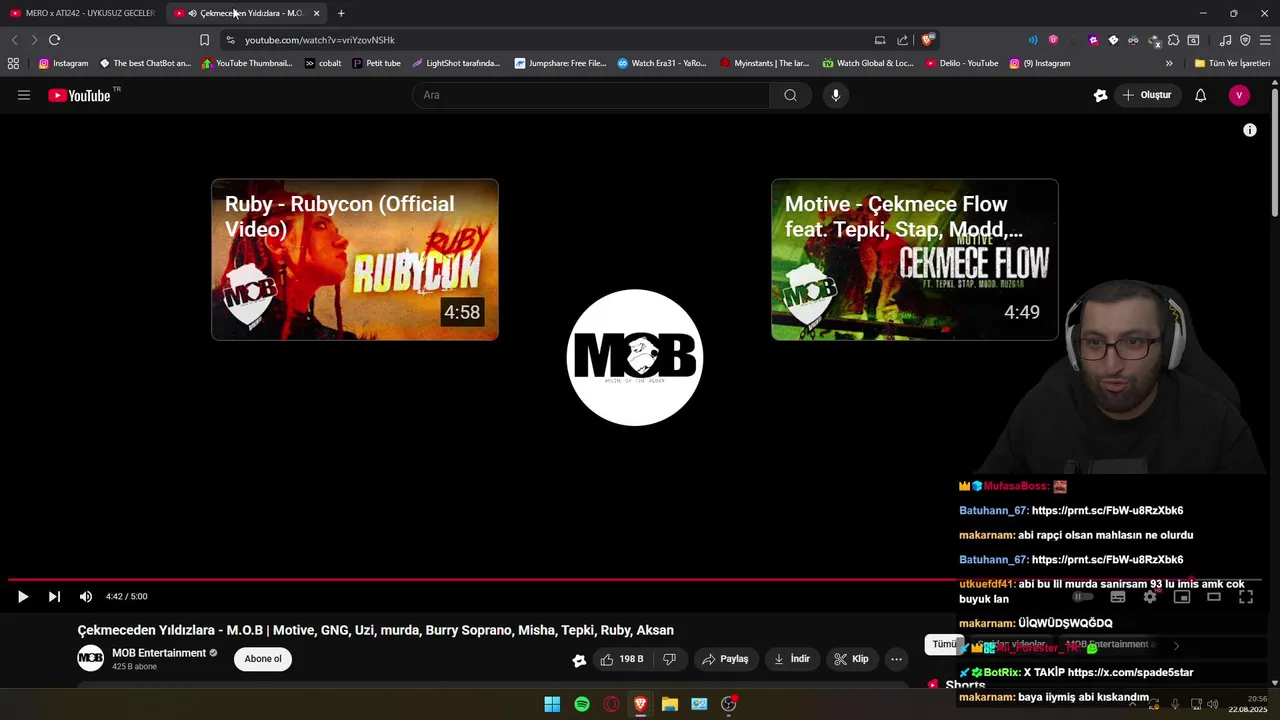This screenshot has height=720, width=1280.
Task: Open the (9) Instagram bookmark
Action: pos(1039,63)
